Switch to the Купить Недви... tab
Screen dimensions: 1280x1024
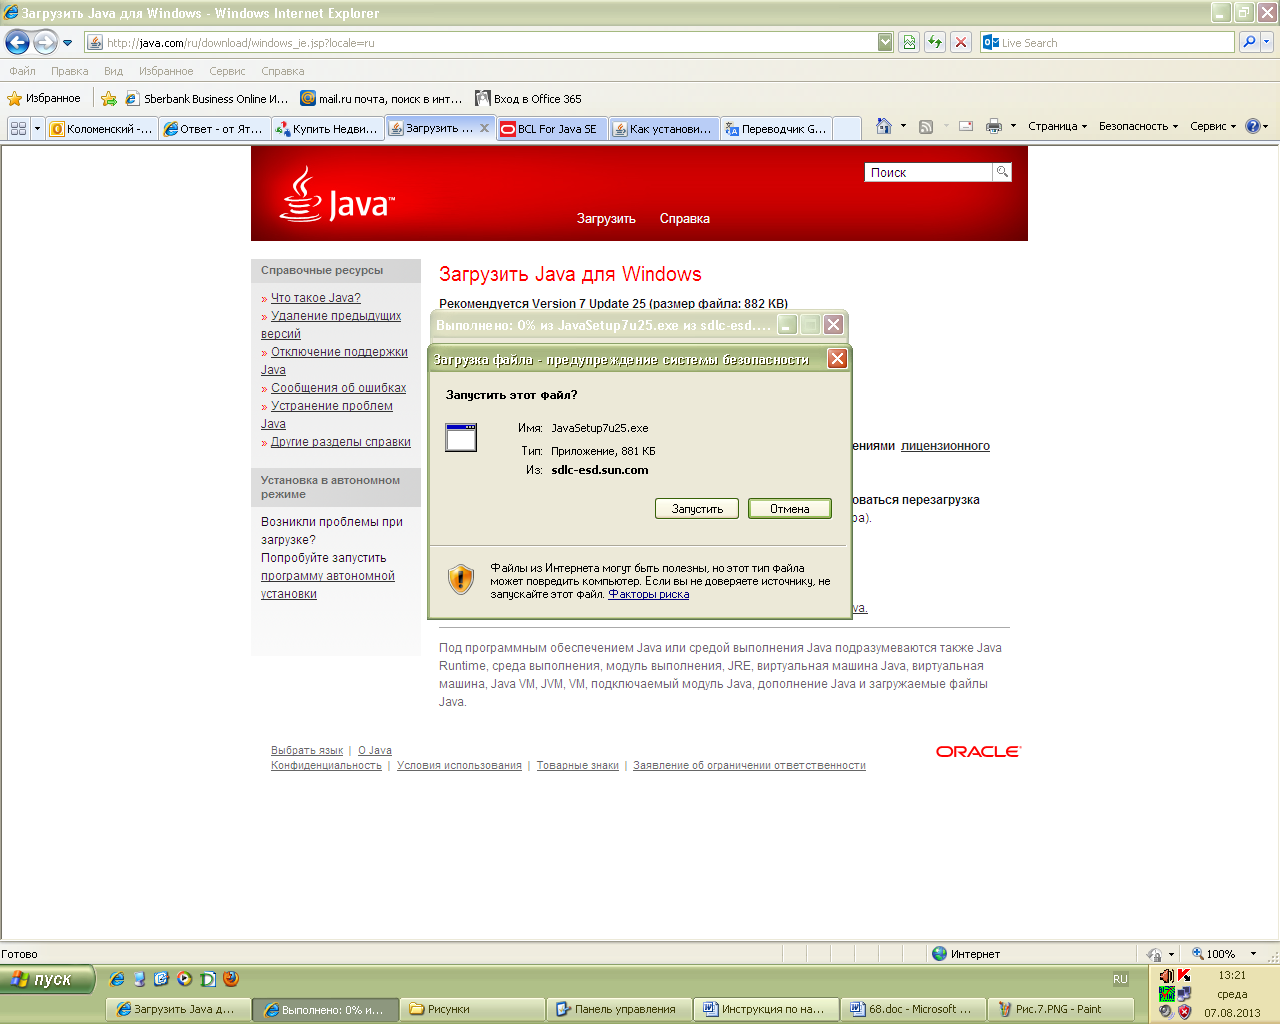pos(327,128)
